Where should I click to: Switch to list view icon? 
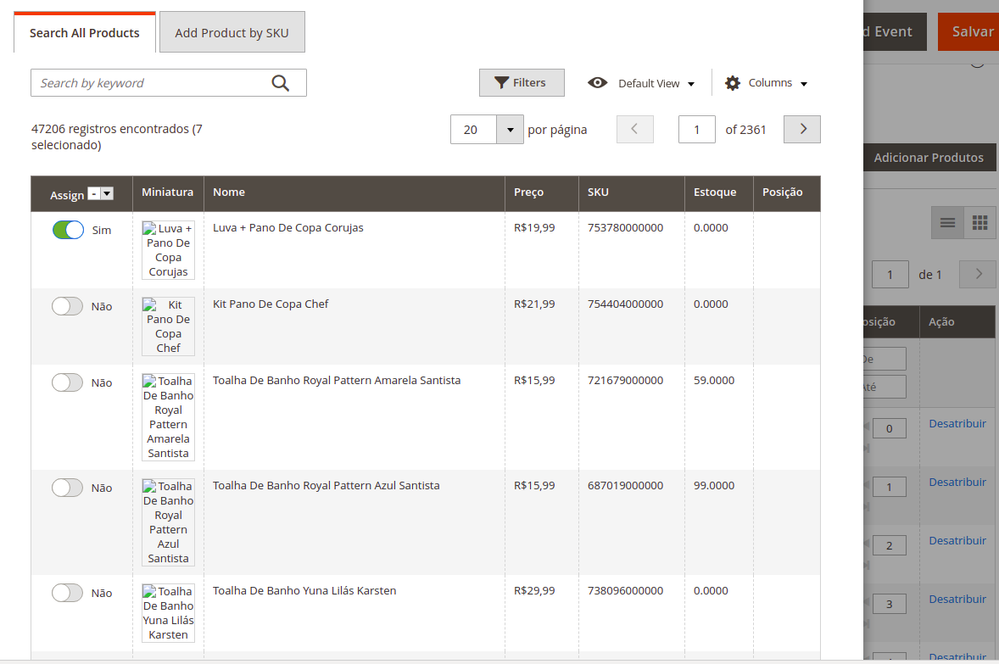(x=948, y=222)
